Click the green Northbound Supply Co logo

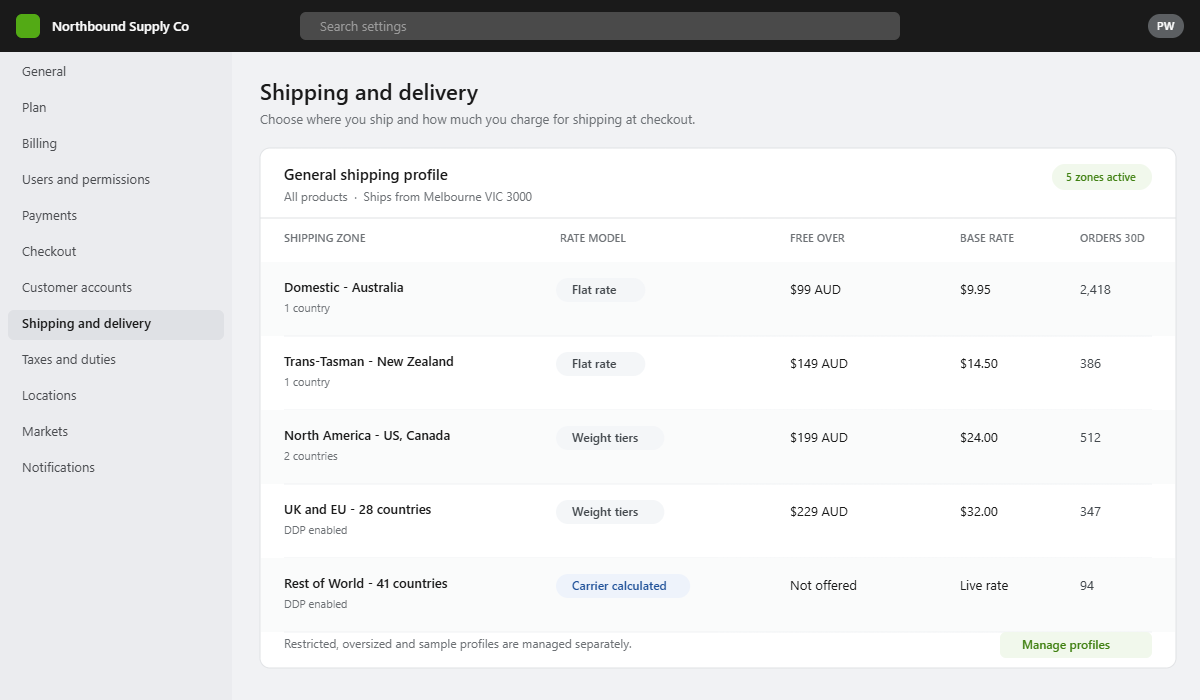(x=28, y=26)
